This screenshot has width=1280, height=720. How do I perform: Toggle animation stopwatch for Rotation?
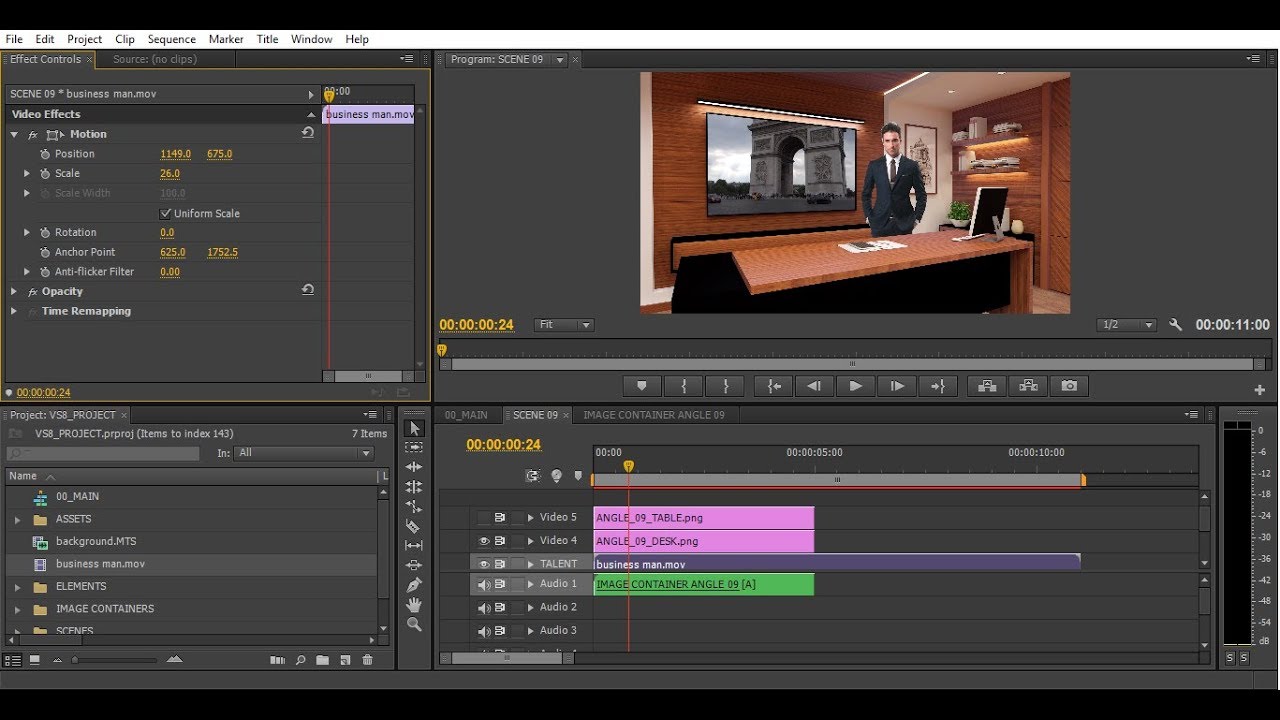tap(44, 232)
